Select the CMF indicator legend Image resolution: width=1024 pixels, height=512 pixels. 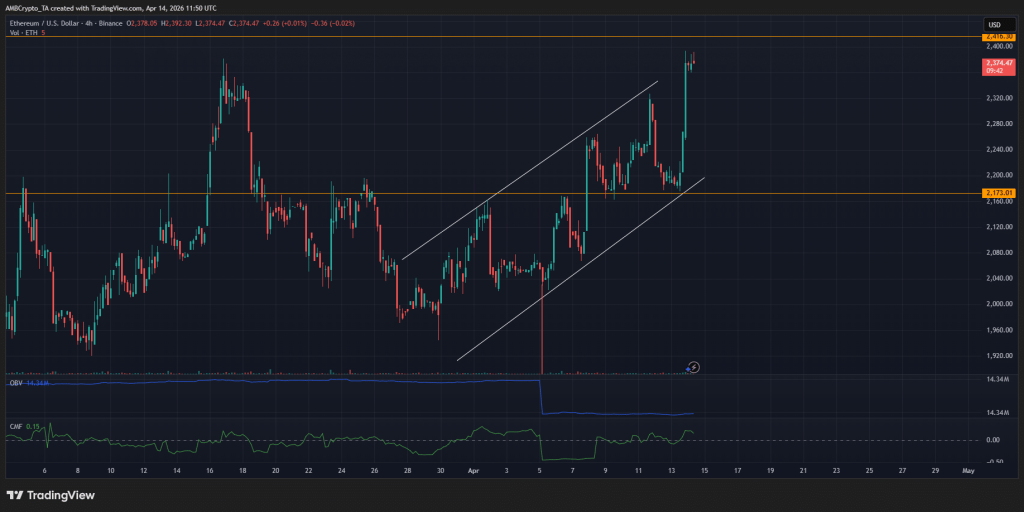16,426
